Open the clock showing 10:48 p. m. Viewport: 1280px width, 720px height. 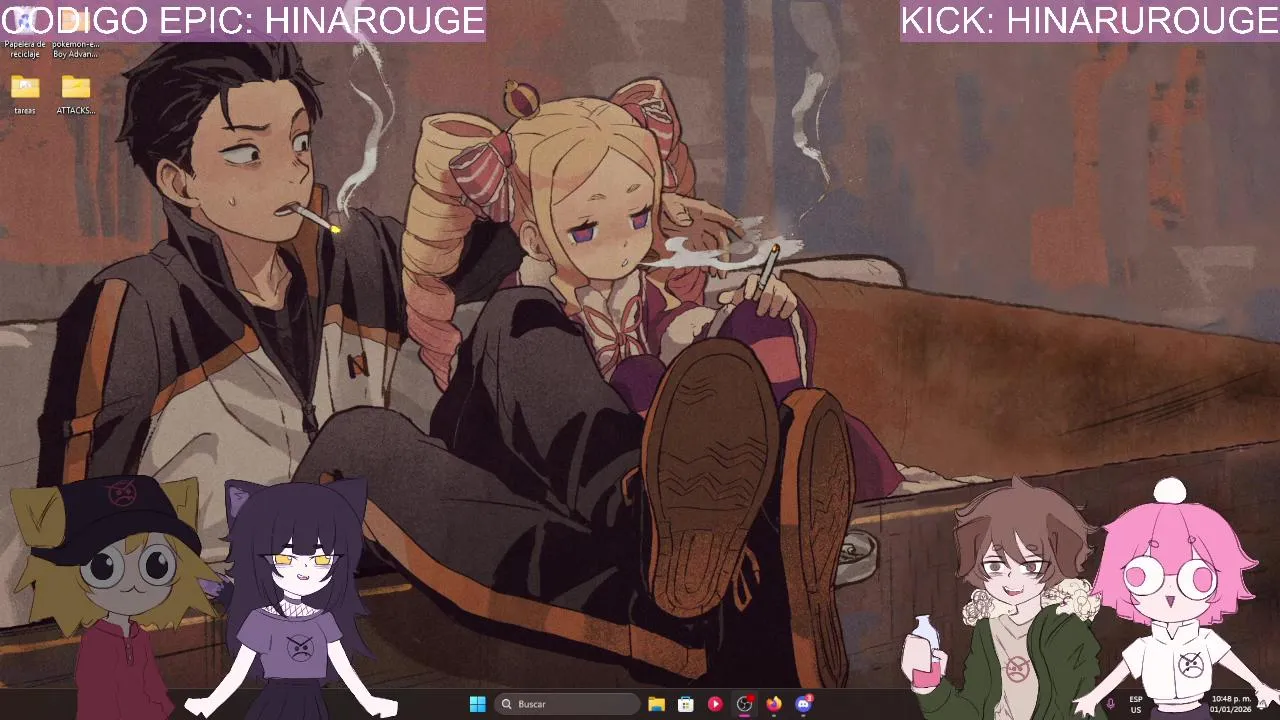[1229, 704]
